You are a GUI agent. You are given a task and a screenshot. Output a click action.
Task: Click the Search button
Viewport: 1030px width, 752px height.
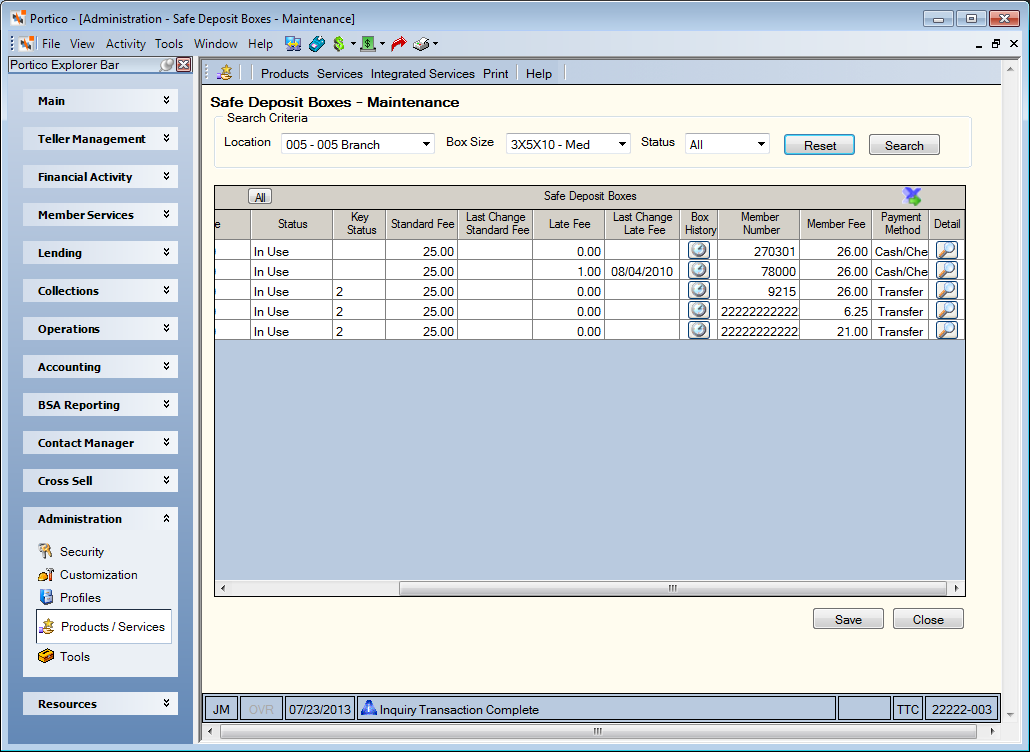(904, 145)
